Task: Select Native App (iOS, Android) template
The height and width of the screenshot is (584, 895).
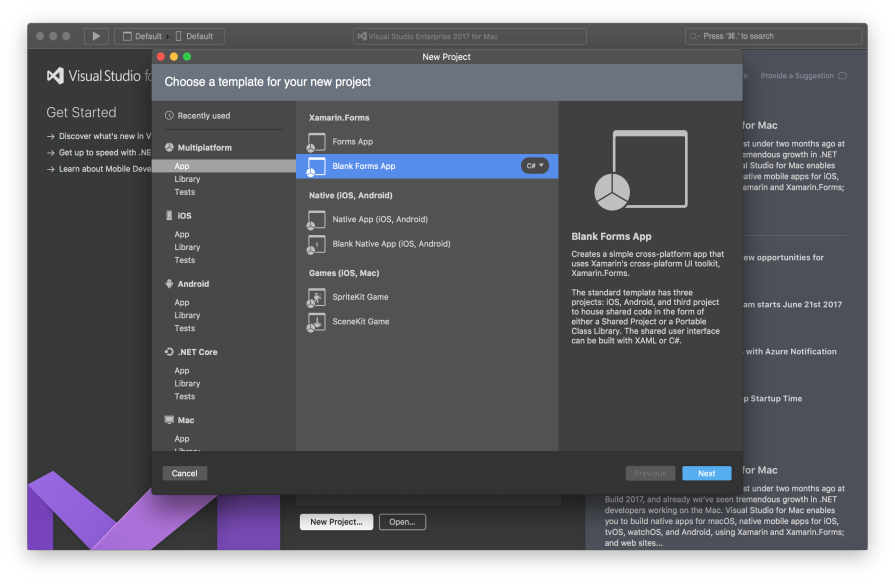Action: [x=427, y=219]
